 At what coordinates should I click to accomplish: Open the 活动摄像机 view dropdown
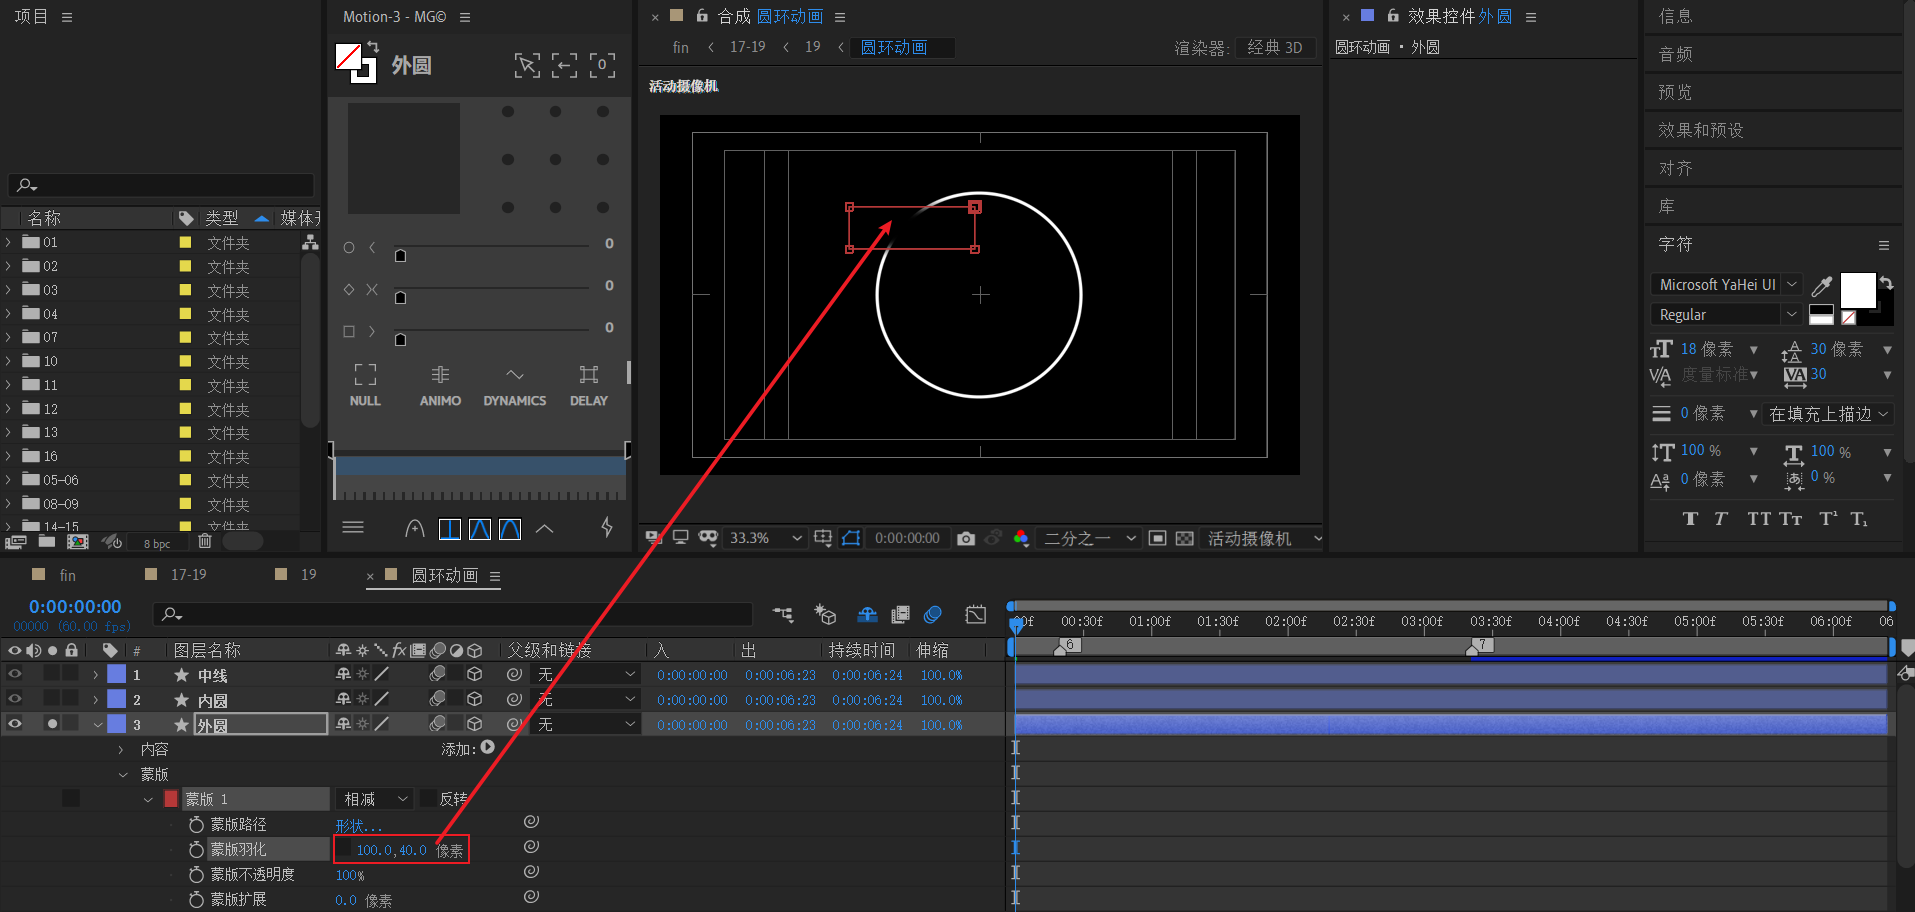(1264, 538)
